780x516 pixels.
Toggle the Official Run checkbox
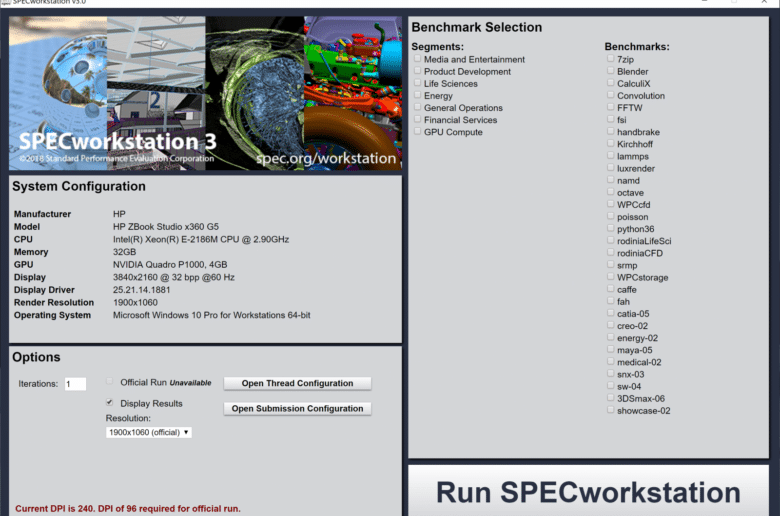point(109,382)
